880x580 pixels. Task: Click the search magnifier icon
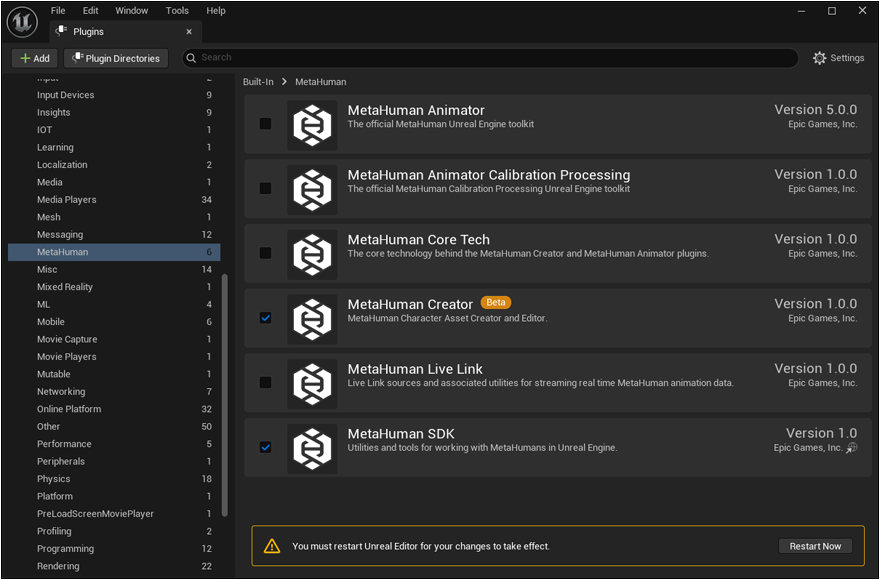[x=191, y=58]
